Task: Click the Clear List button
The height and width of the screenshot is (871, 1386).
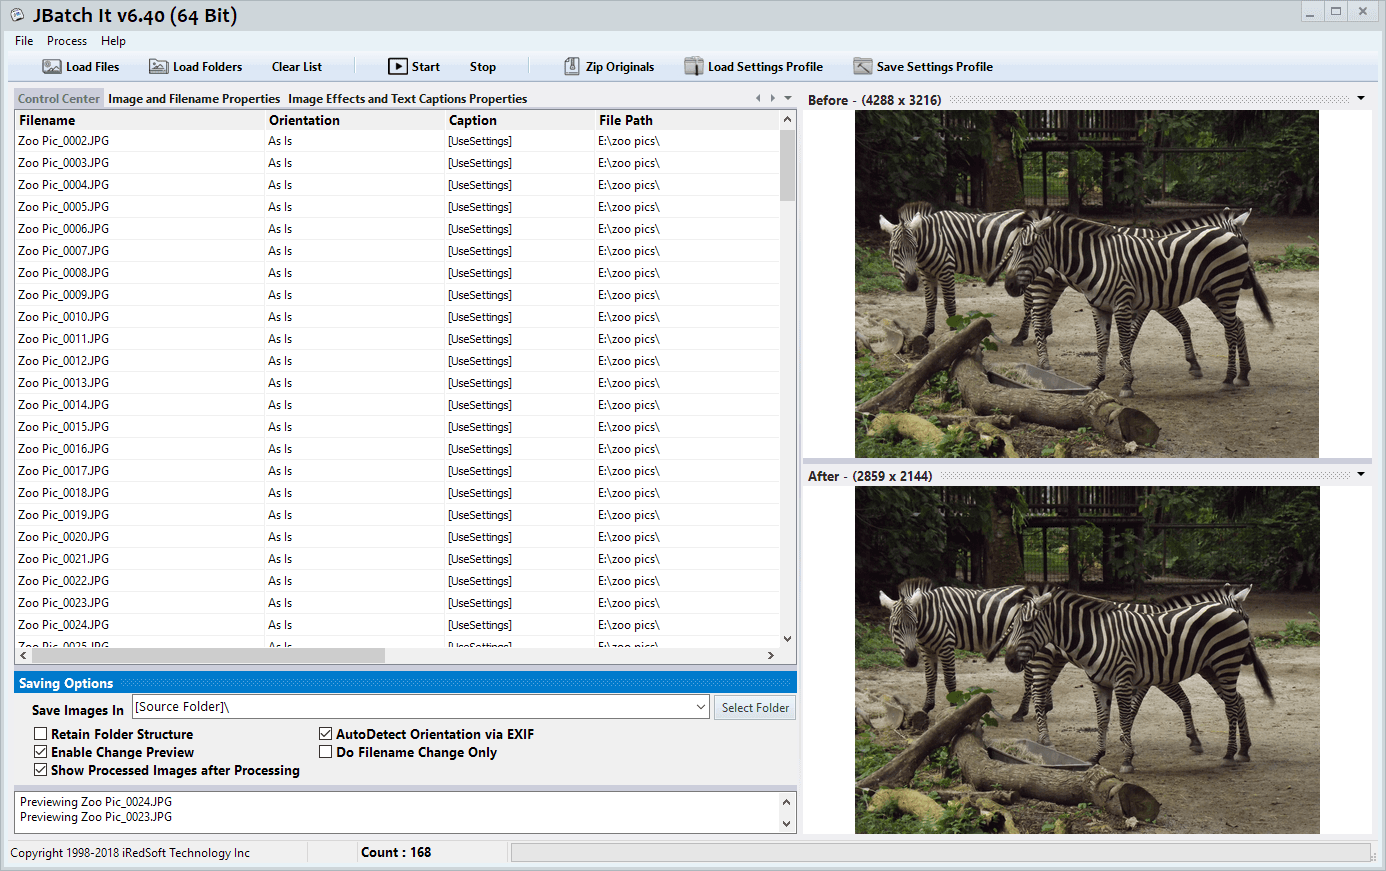Action: (297, 67)
